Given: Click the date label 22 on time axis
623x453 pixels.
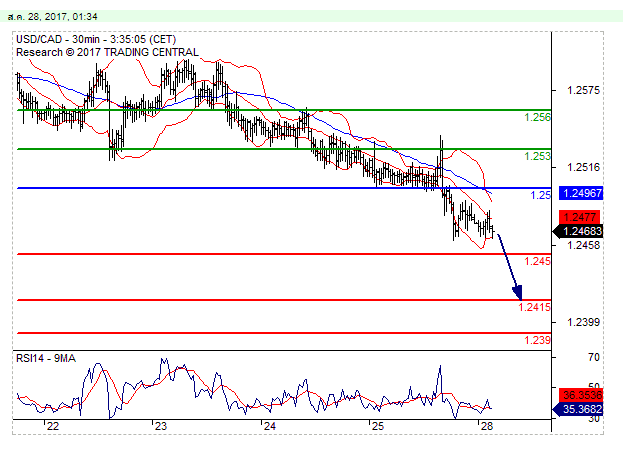Looking at the screenshot, I should pyautogui.click(x=53, y=426).
